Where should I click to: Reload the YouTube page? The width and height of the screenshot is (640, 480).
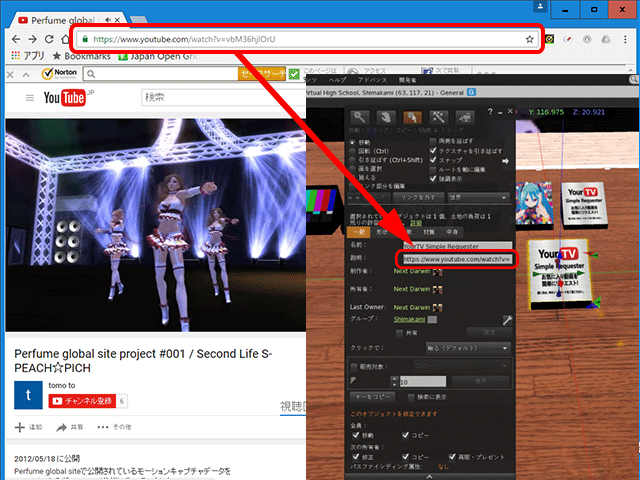click(x=49, y=39)
